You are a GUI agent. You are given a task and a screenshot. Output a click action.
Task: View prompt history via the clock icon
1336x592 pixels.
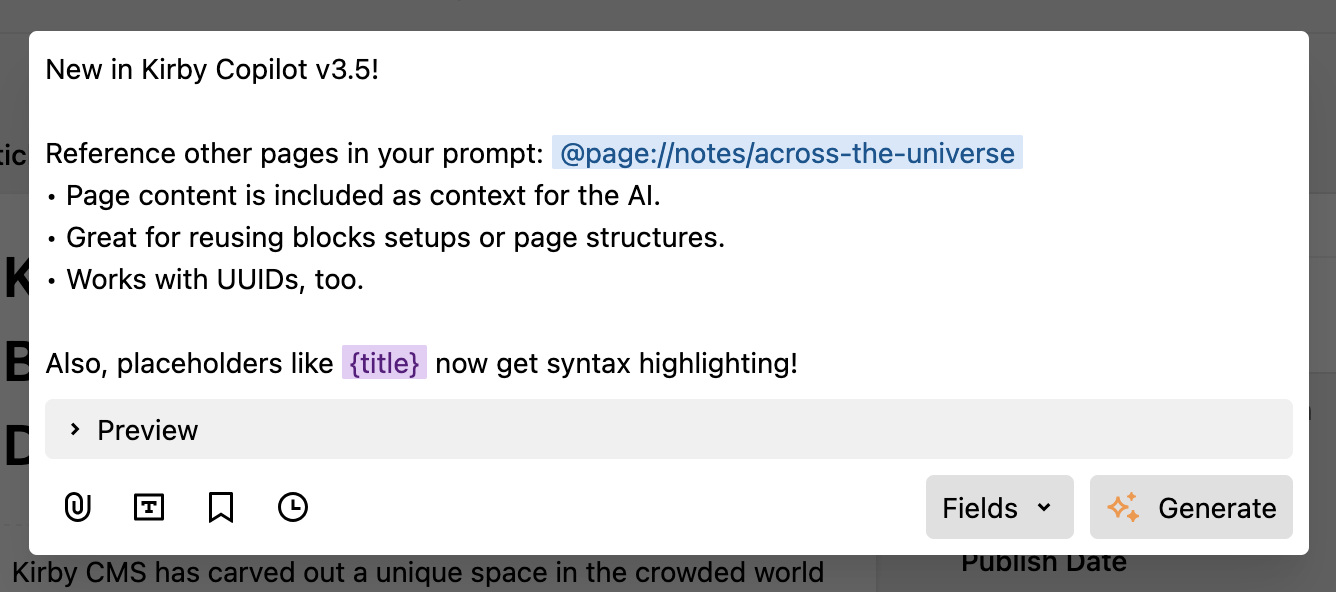coord(293,507)
